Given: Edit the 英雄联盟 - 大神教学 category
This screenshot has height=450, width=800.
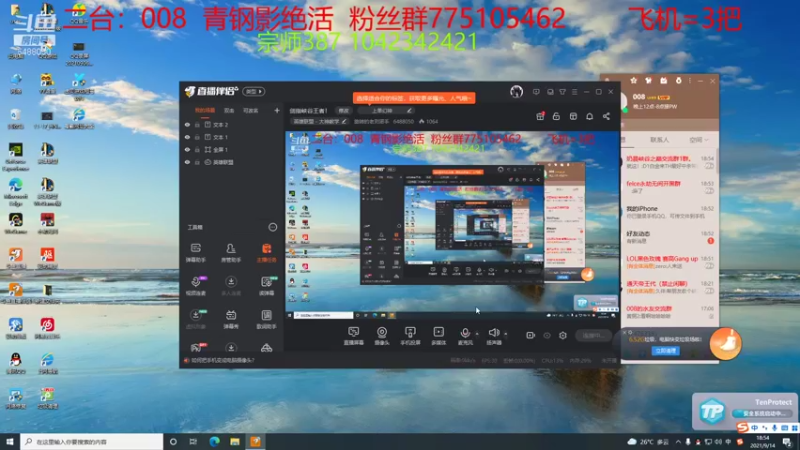Looking at the screenshot, I should (x=319, y=121).
